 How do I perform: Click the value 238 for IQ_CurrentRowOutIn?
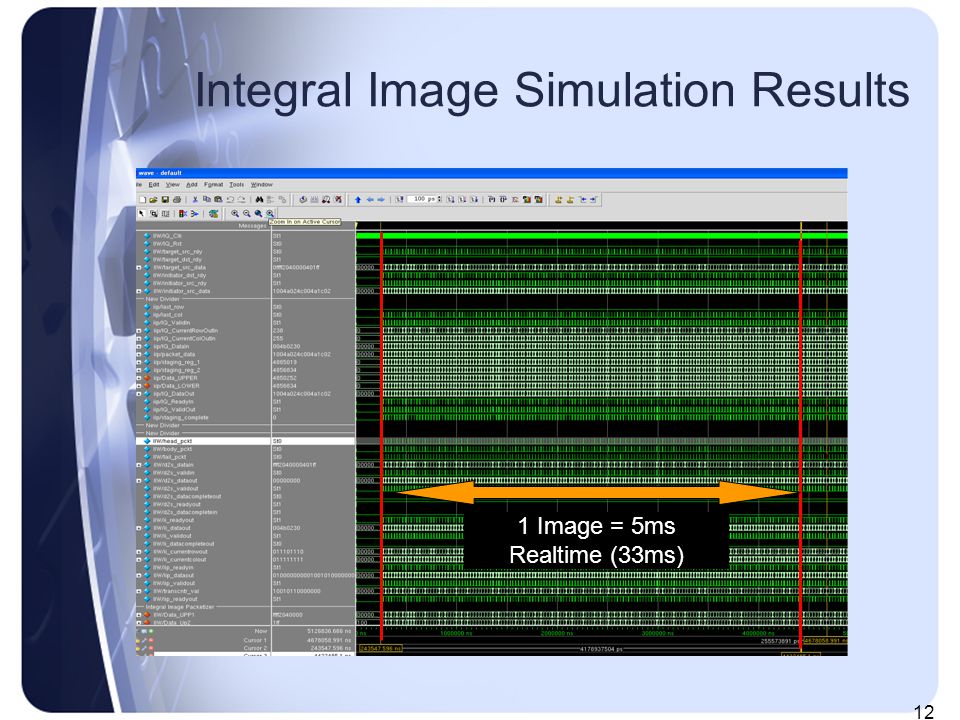[278, 331]
